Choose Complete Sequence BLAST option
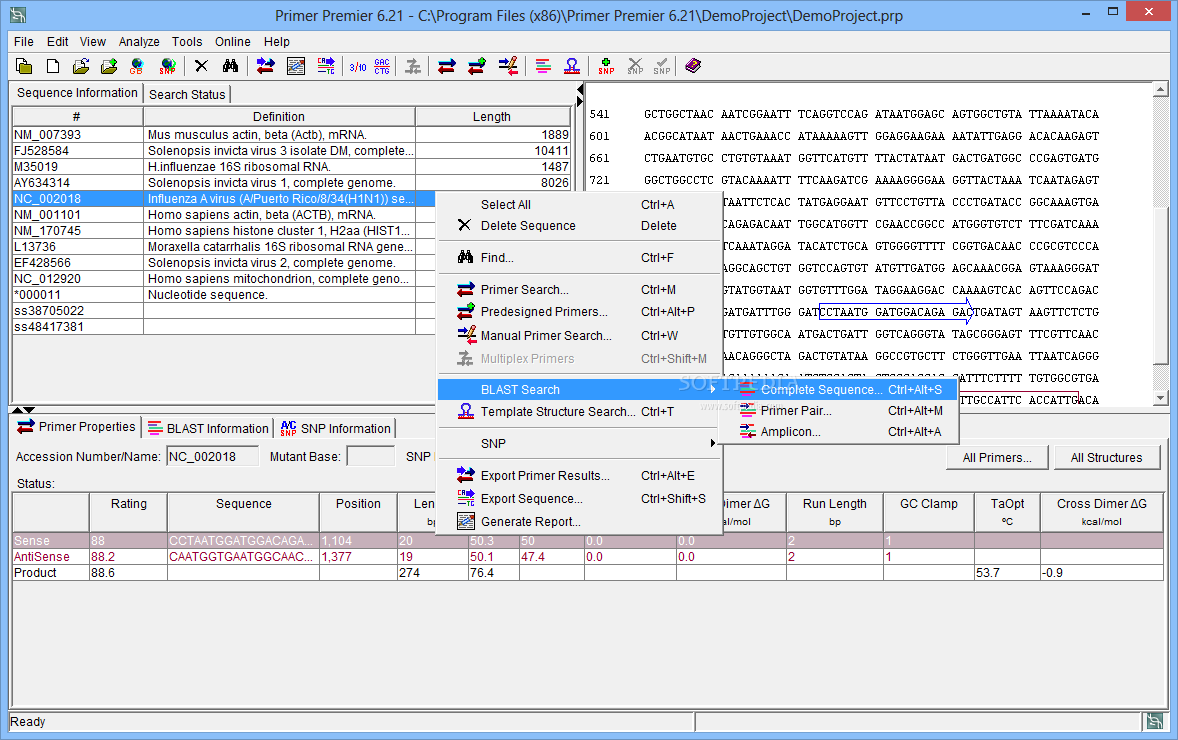The height and width of the screenshot is (740, 1178). tap(838, 390)
